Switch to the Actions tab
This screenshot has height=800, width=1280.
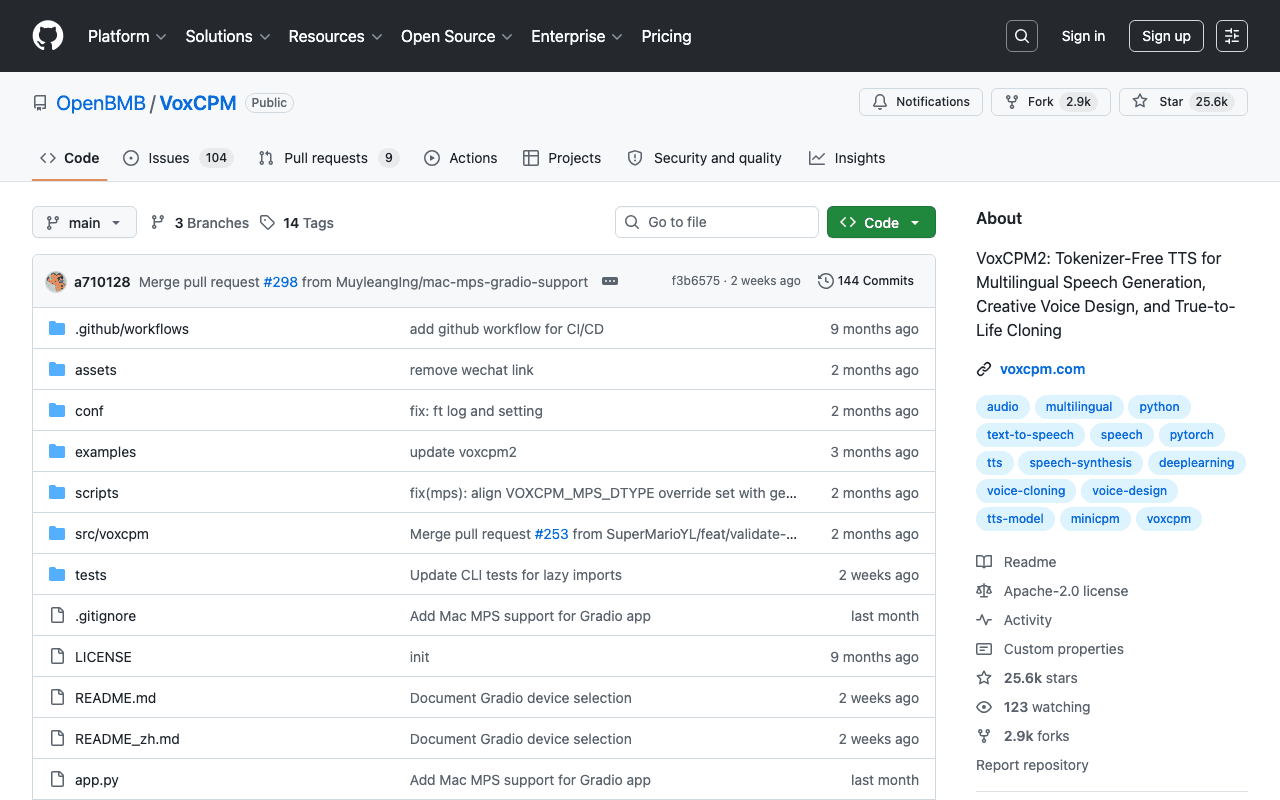pos(461,158)
